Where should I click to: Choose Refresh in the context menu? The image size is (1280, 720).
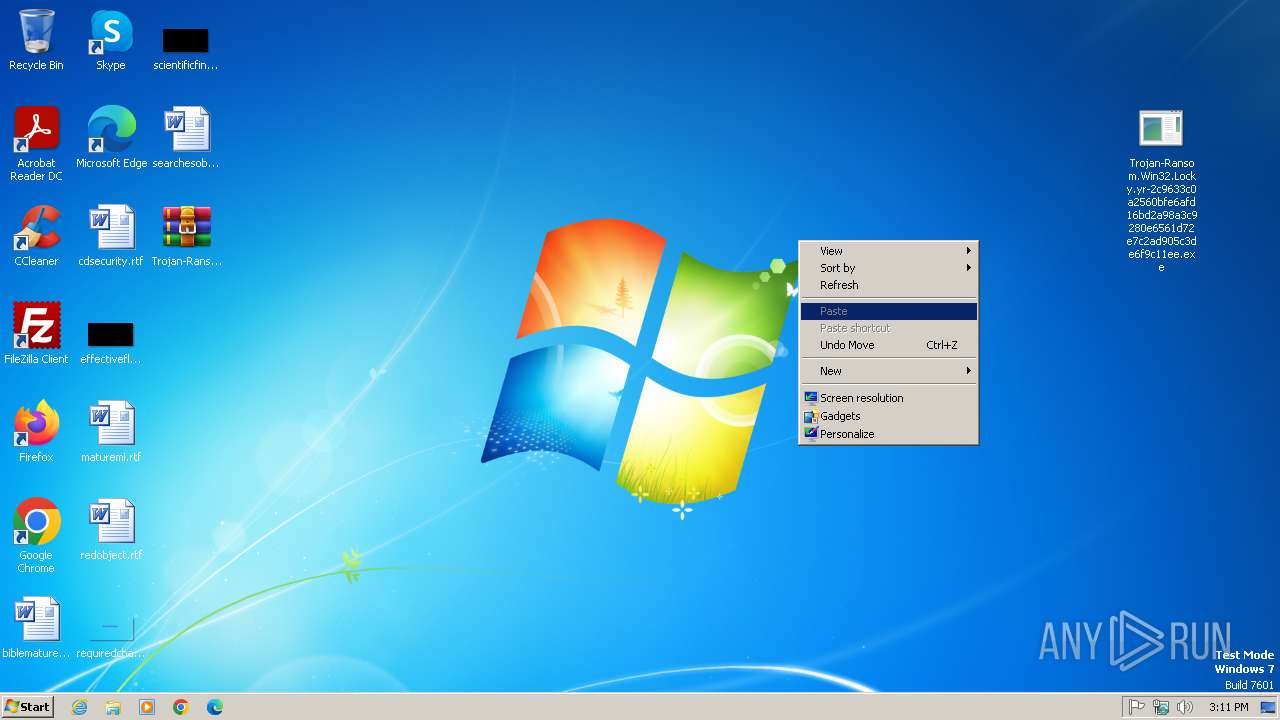[x=889, y=285]
